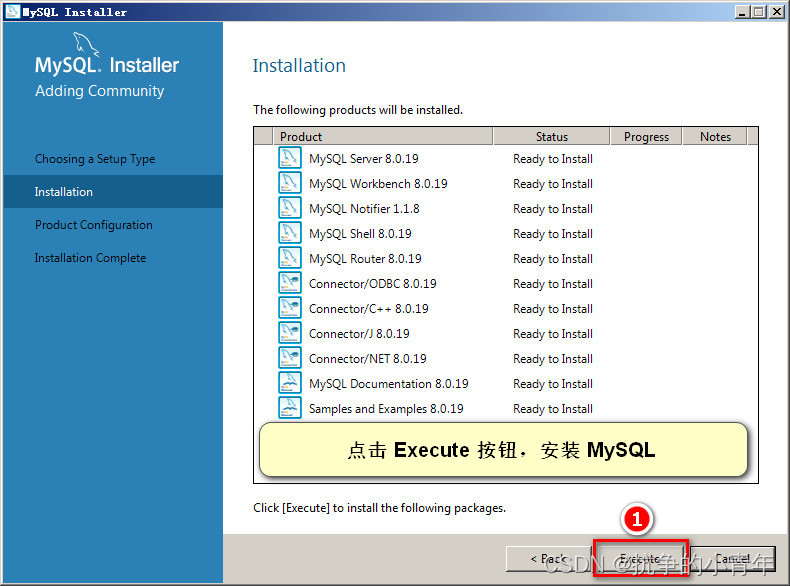Click Ready to Install status for Connector/J
The width and height of the screenshot is (790, 586).
click(x=553, y=334)
